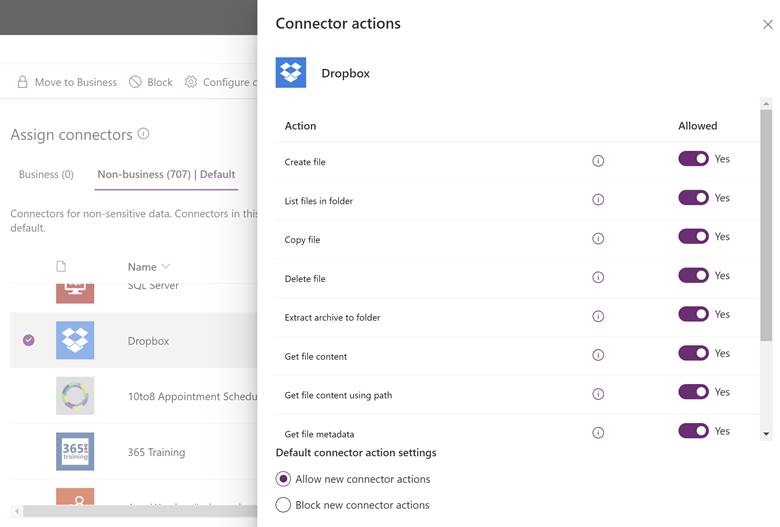
Task: Disable the List files in folder toggle
Action: pos(693,198)
